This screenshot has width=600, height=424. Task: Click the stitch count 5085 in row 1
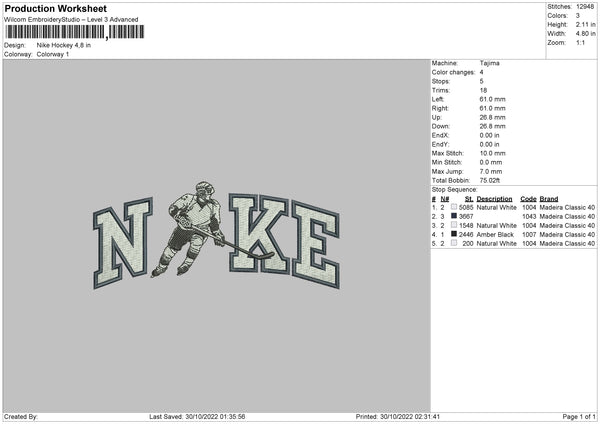tap(466, 207)
